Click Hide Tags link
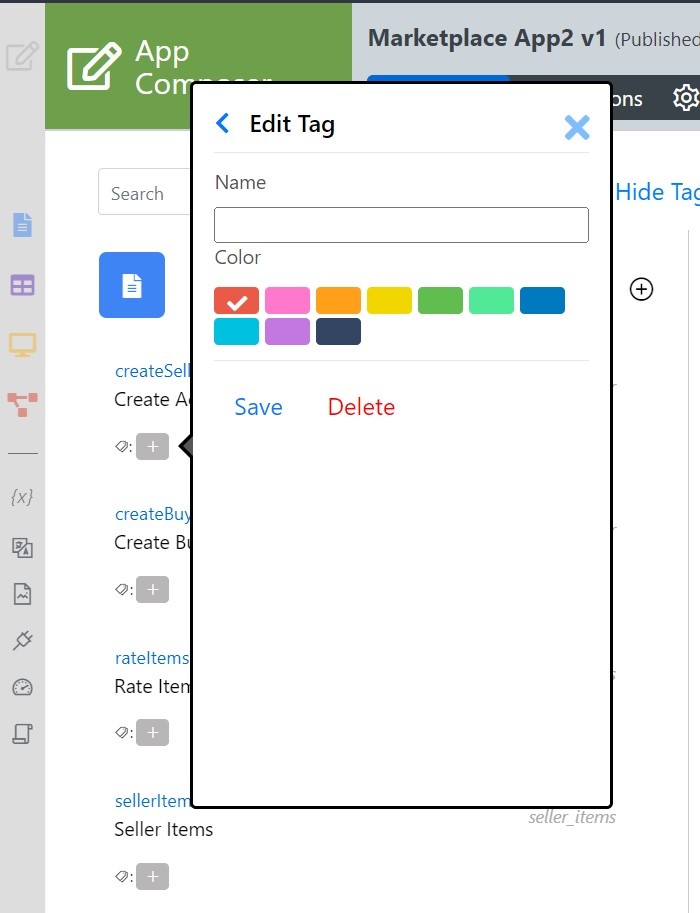The image size is (700, 913). tap(657, 192)
